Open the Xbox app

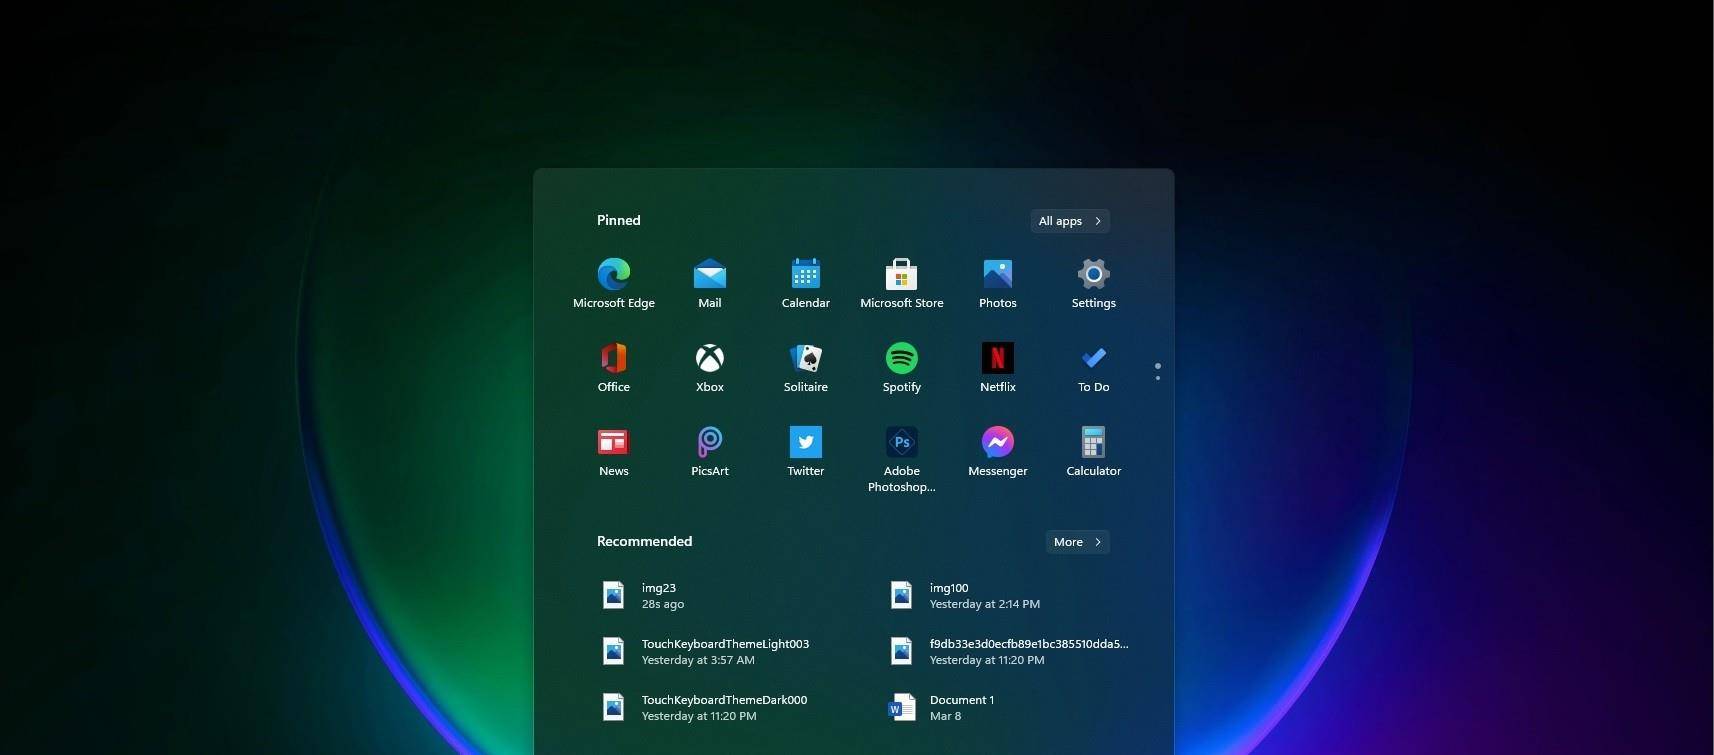pyautogui.click(x=710, y=367)
